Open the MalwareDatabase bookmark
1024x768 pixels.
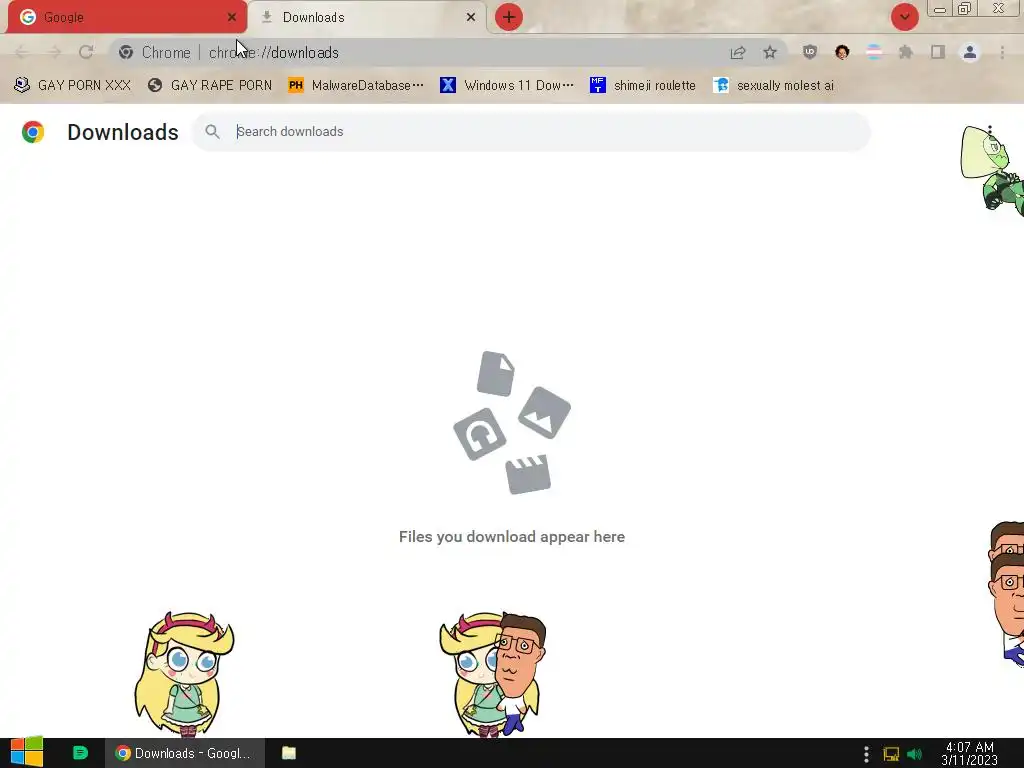[x=356, y=85]
